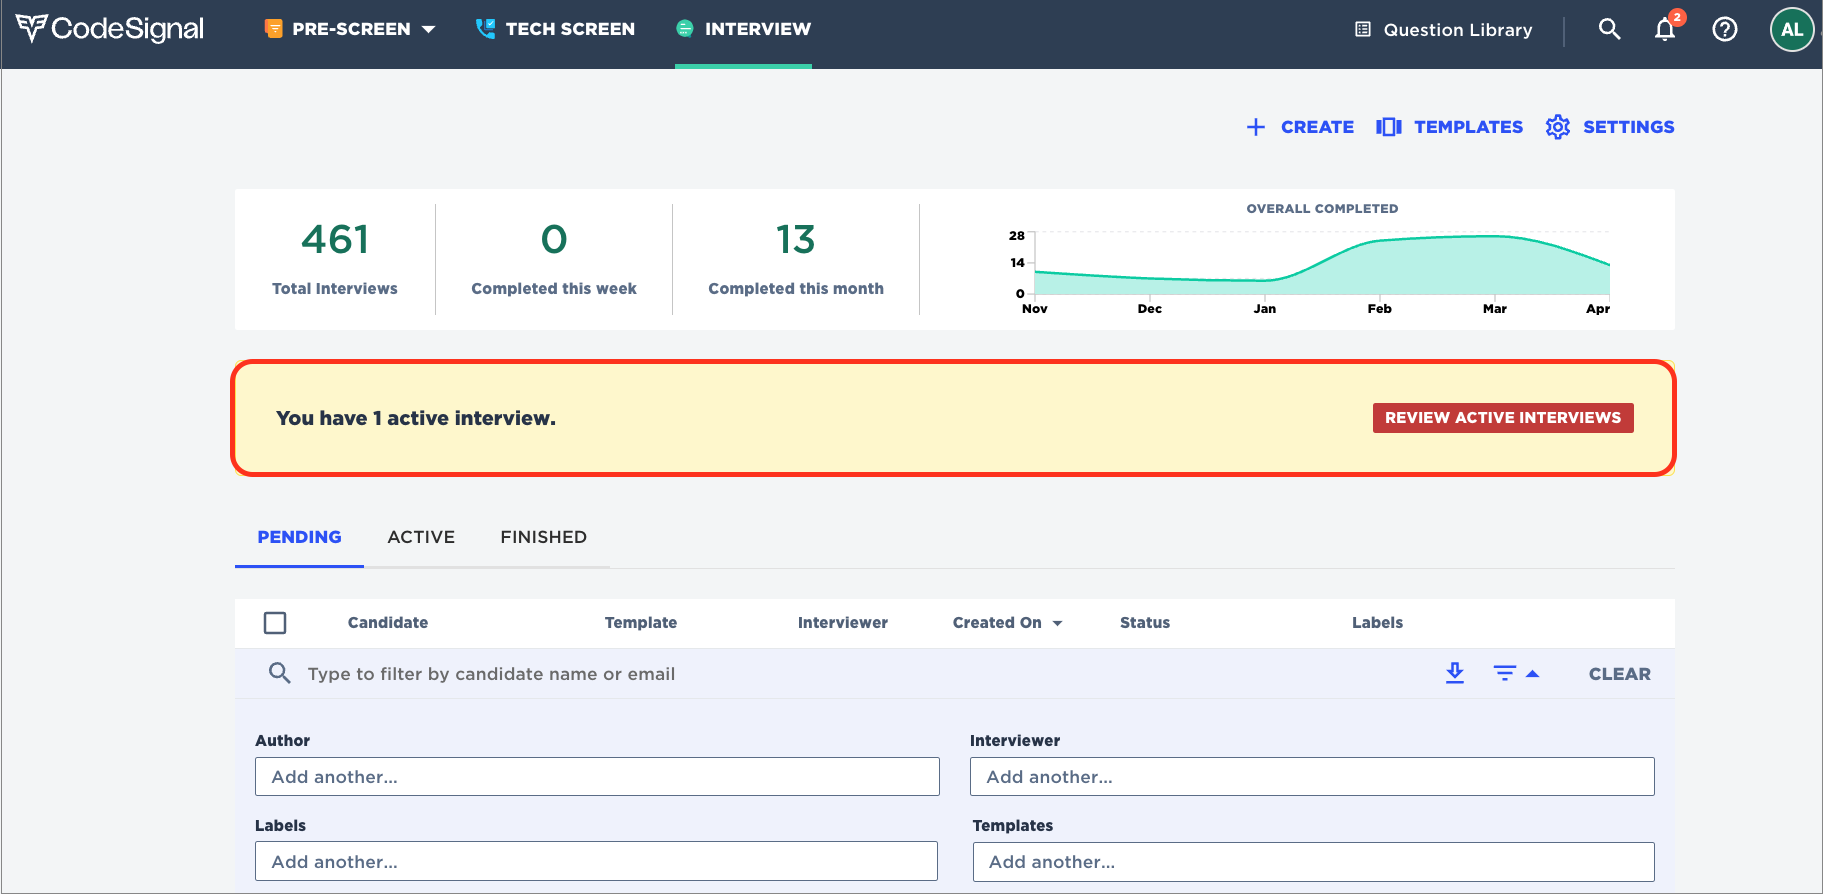Viewport: 1823px width, 894px height.
Task: Open the CodeSignal logo home link
Action: (x=110, y=29)
